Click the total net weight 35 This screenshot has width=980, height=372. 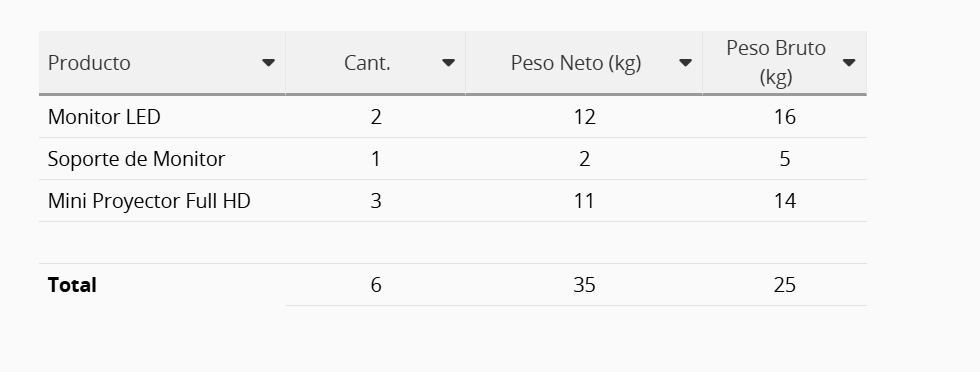(x=584, y=285)
